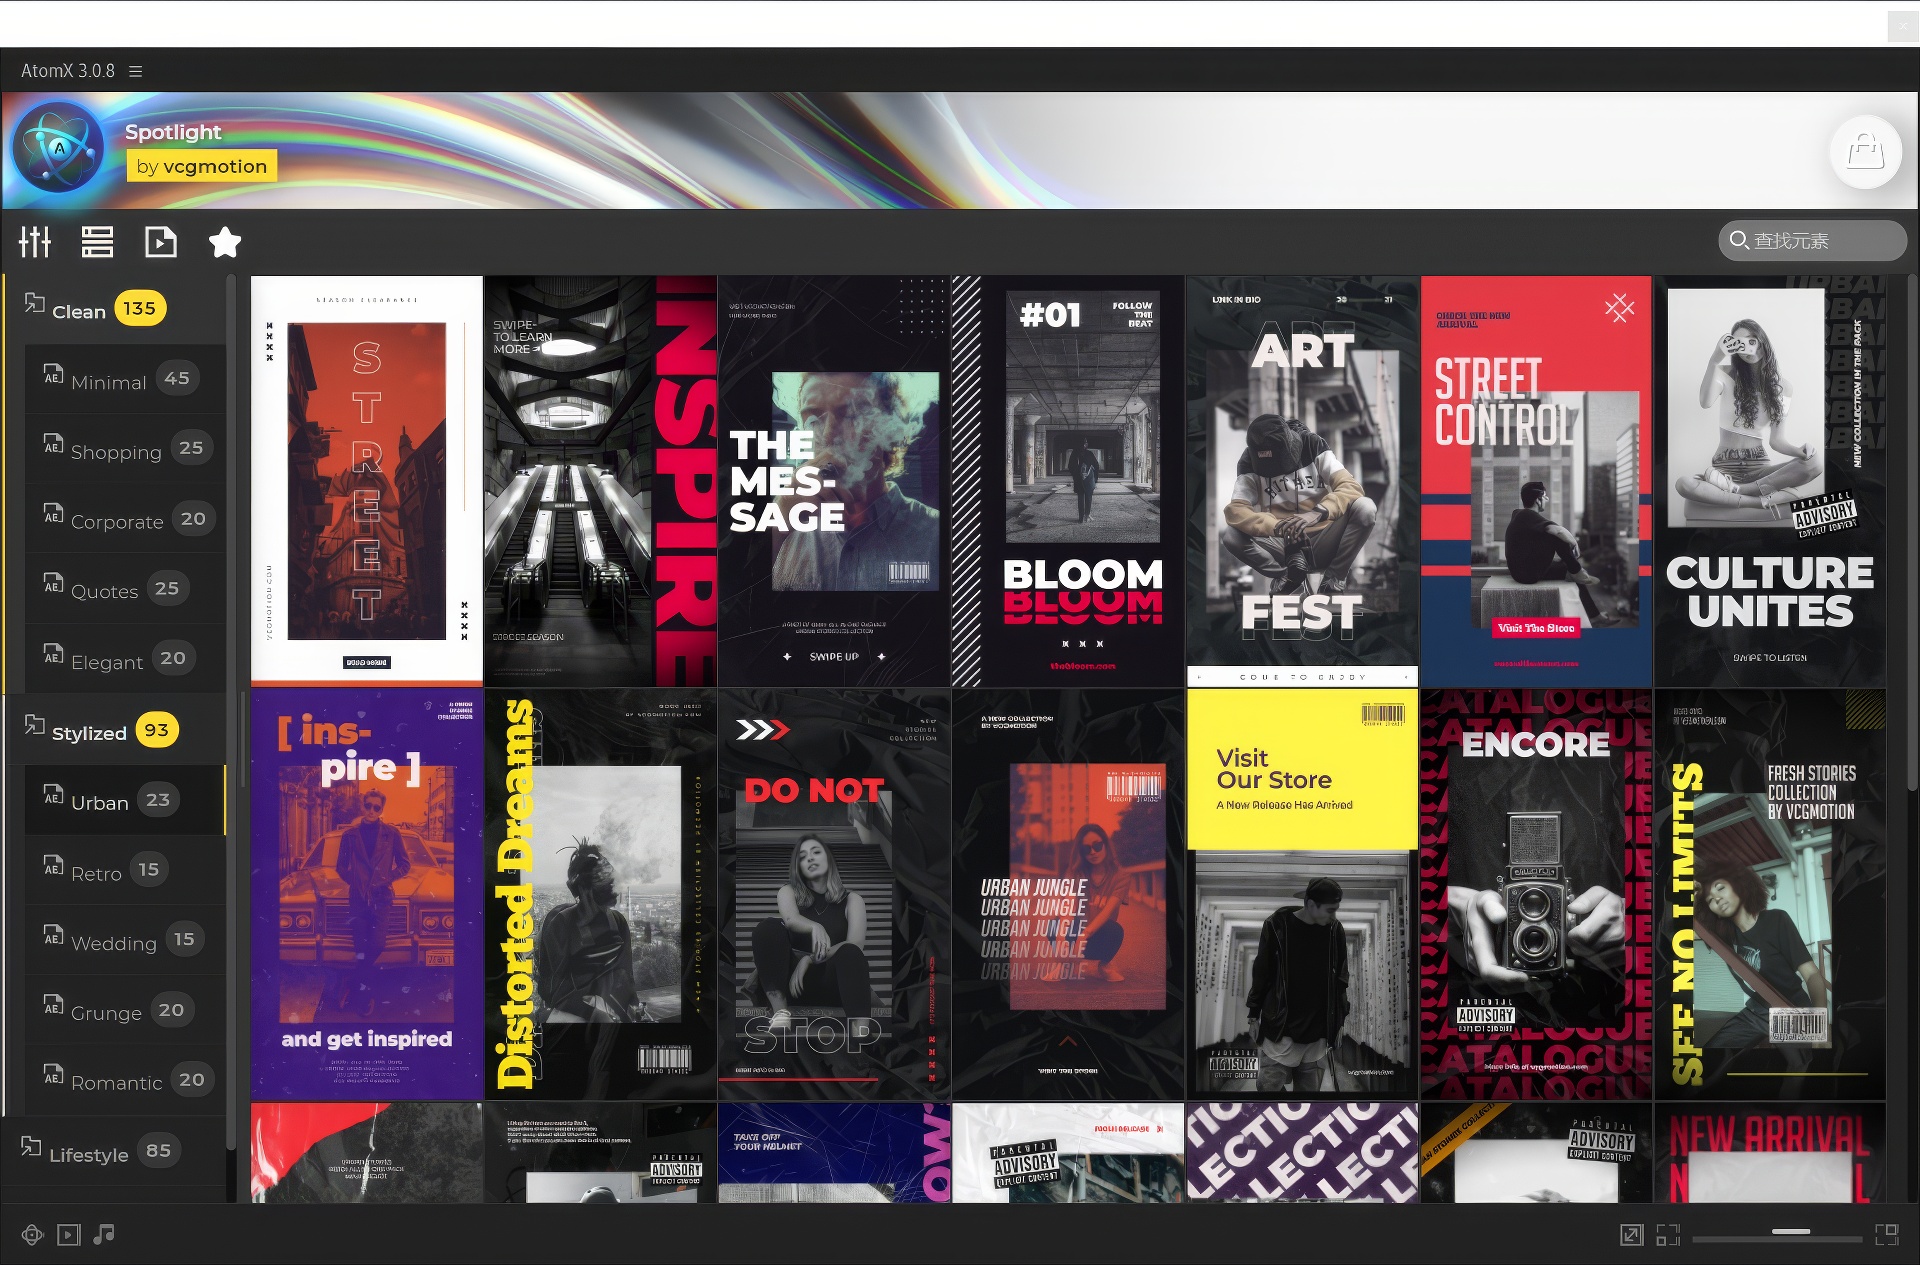1920x1265 pixels.
Task: Select the ENCORE camera template
Action: click(x=1536, y=895)
